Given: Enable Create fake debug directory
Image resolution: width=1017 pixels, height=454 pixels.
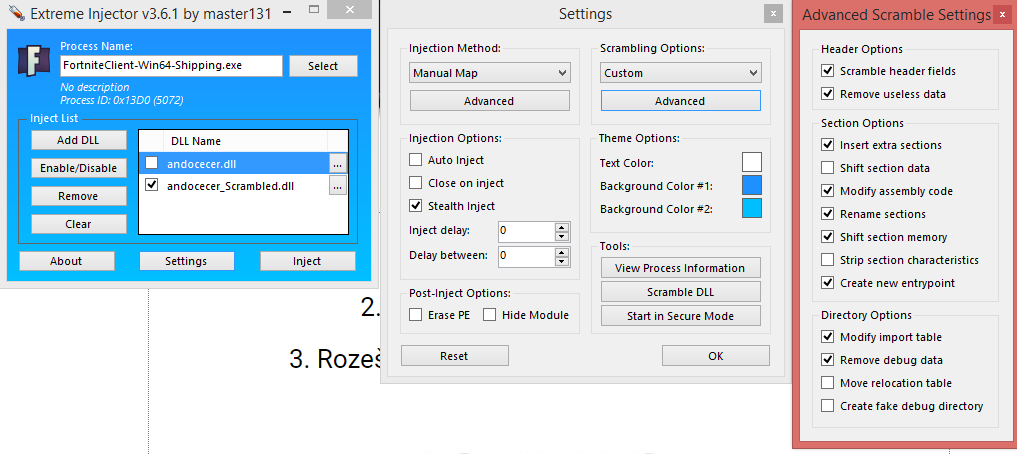Looking at the screenshot, I should coord(827,406).
